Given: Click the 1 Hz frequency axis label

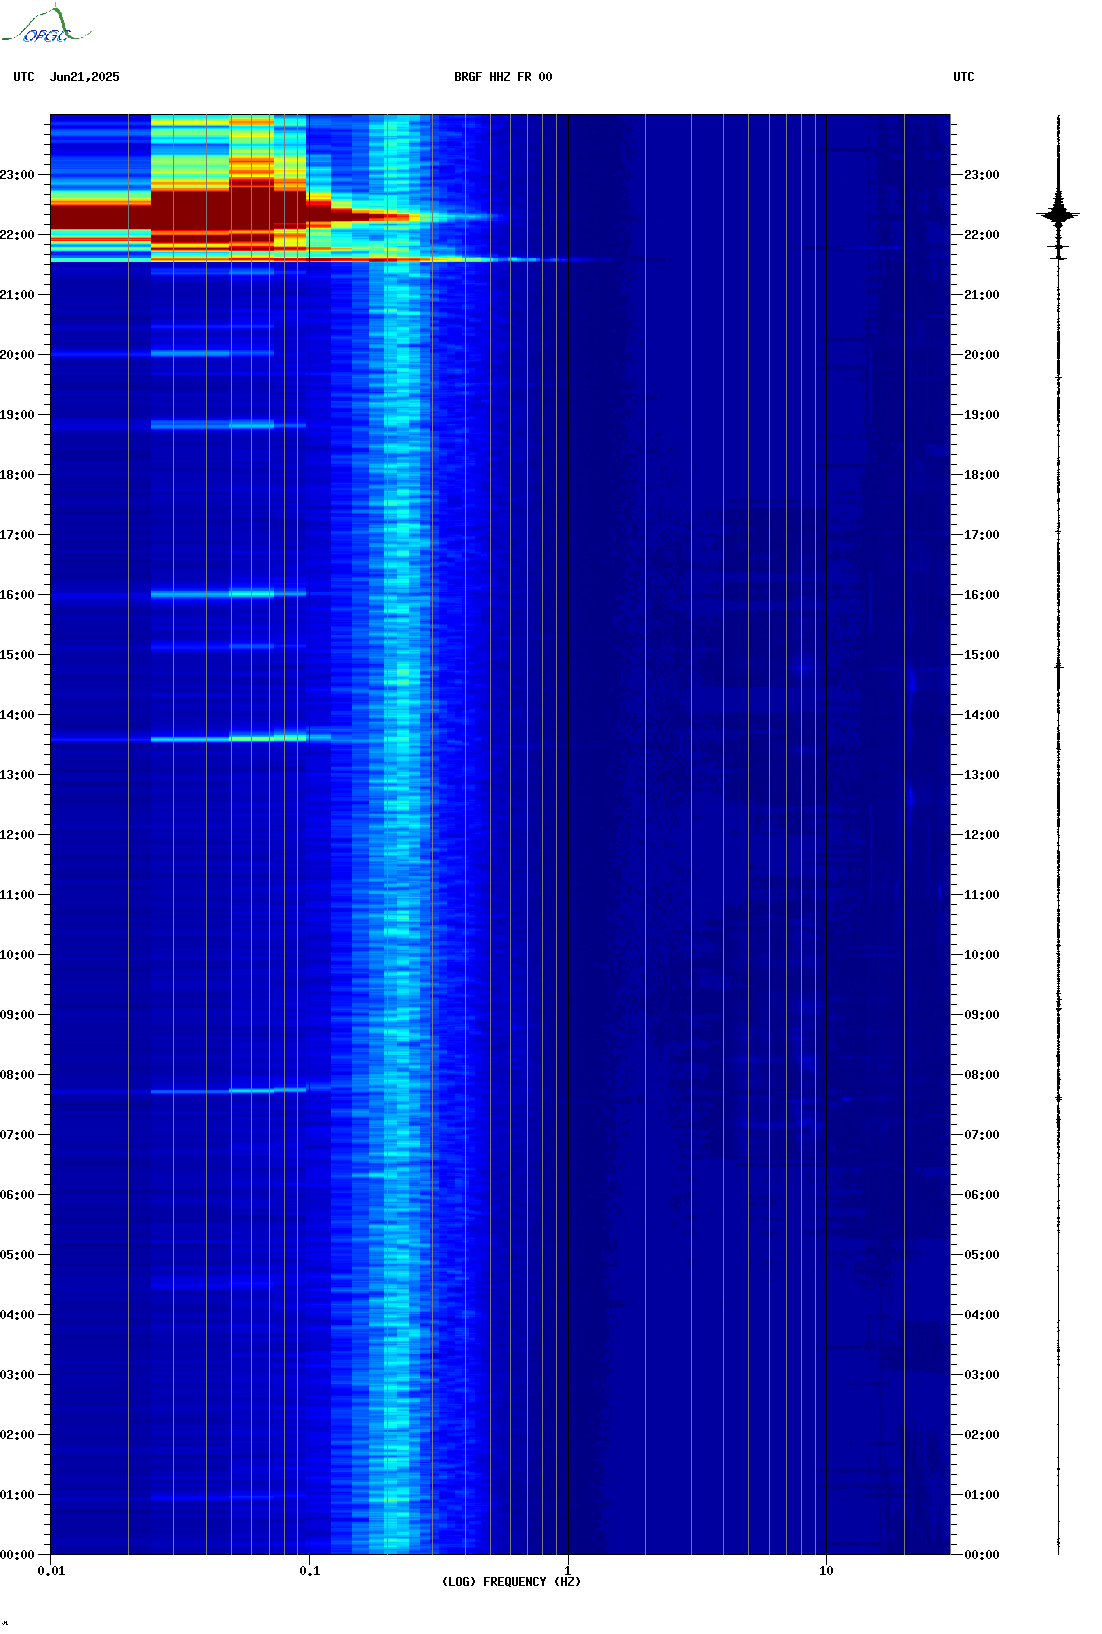Looking at the screenshot, I should [x=568, y=1571].
